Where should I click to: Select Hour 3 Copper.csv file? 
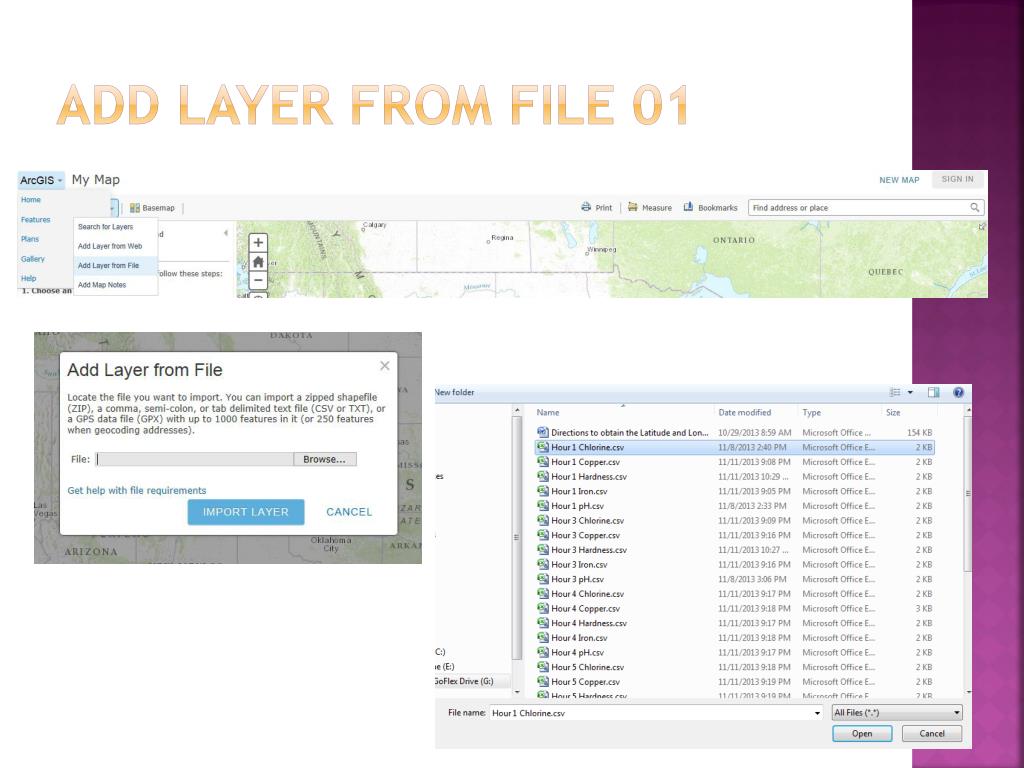(735, 535)
